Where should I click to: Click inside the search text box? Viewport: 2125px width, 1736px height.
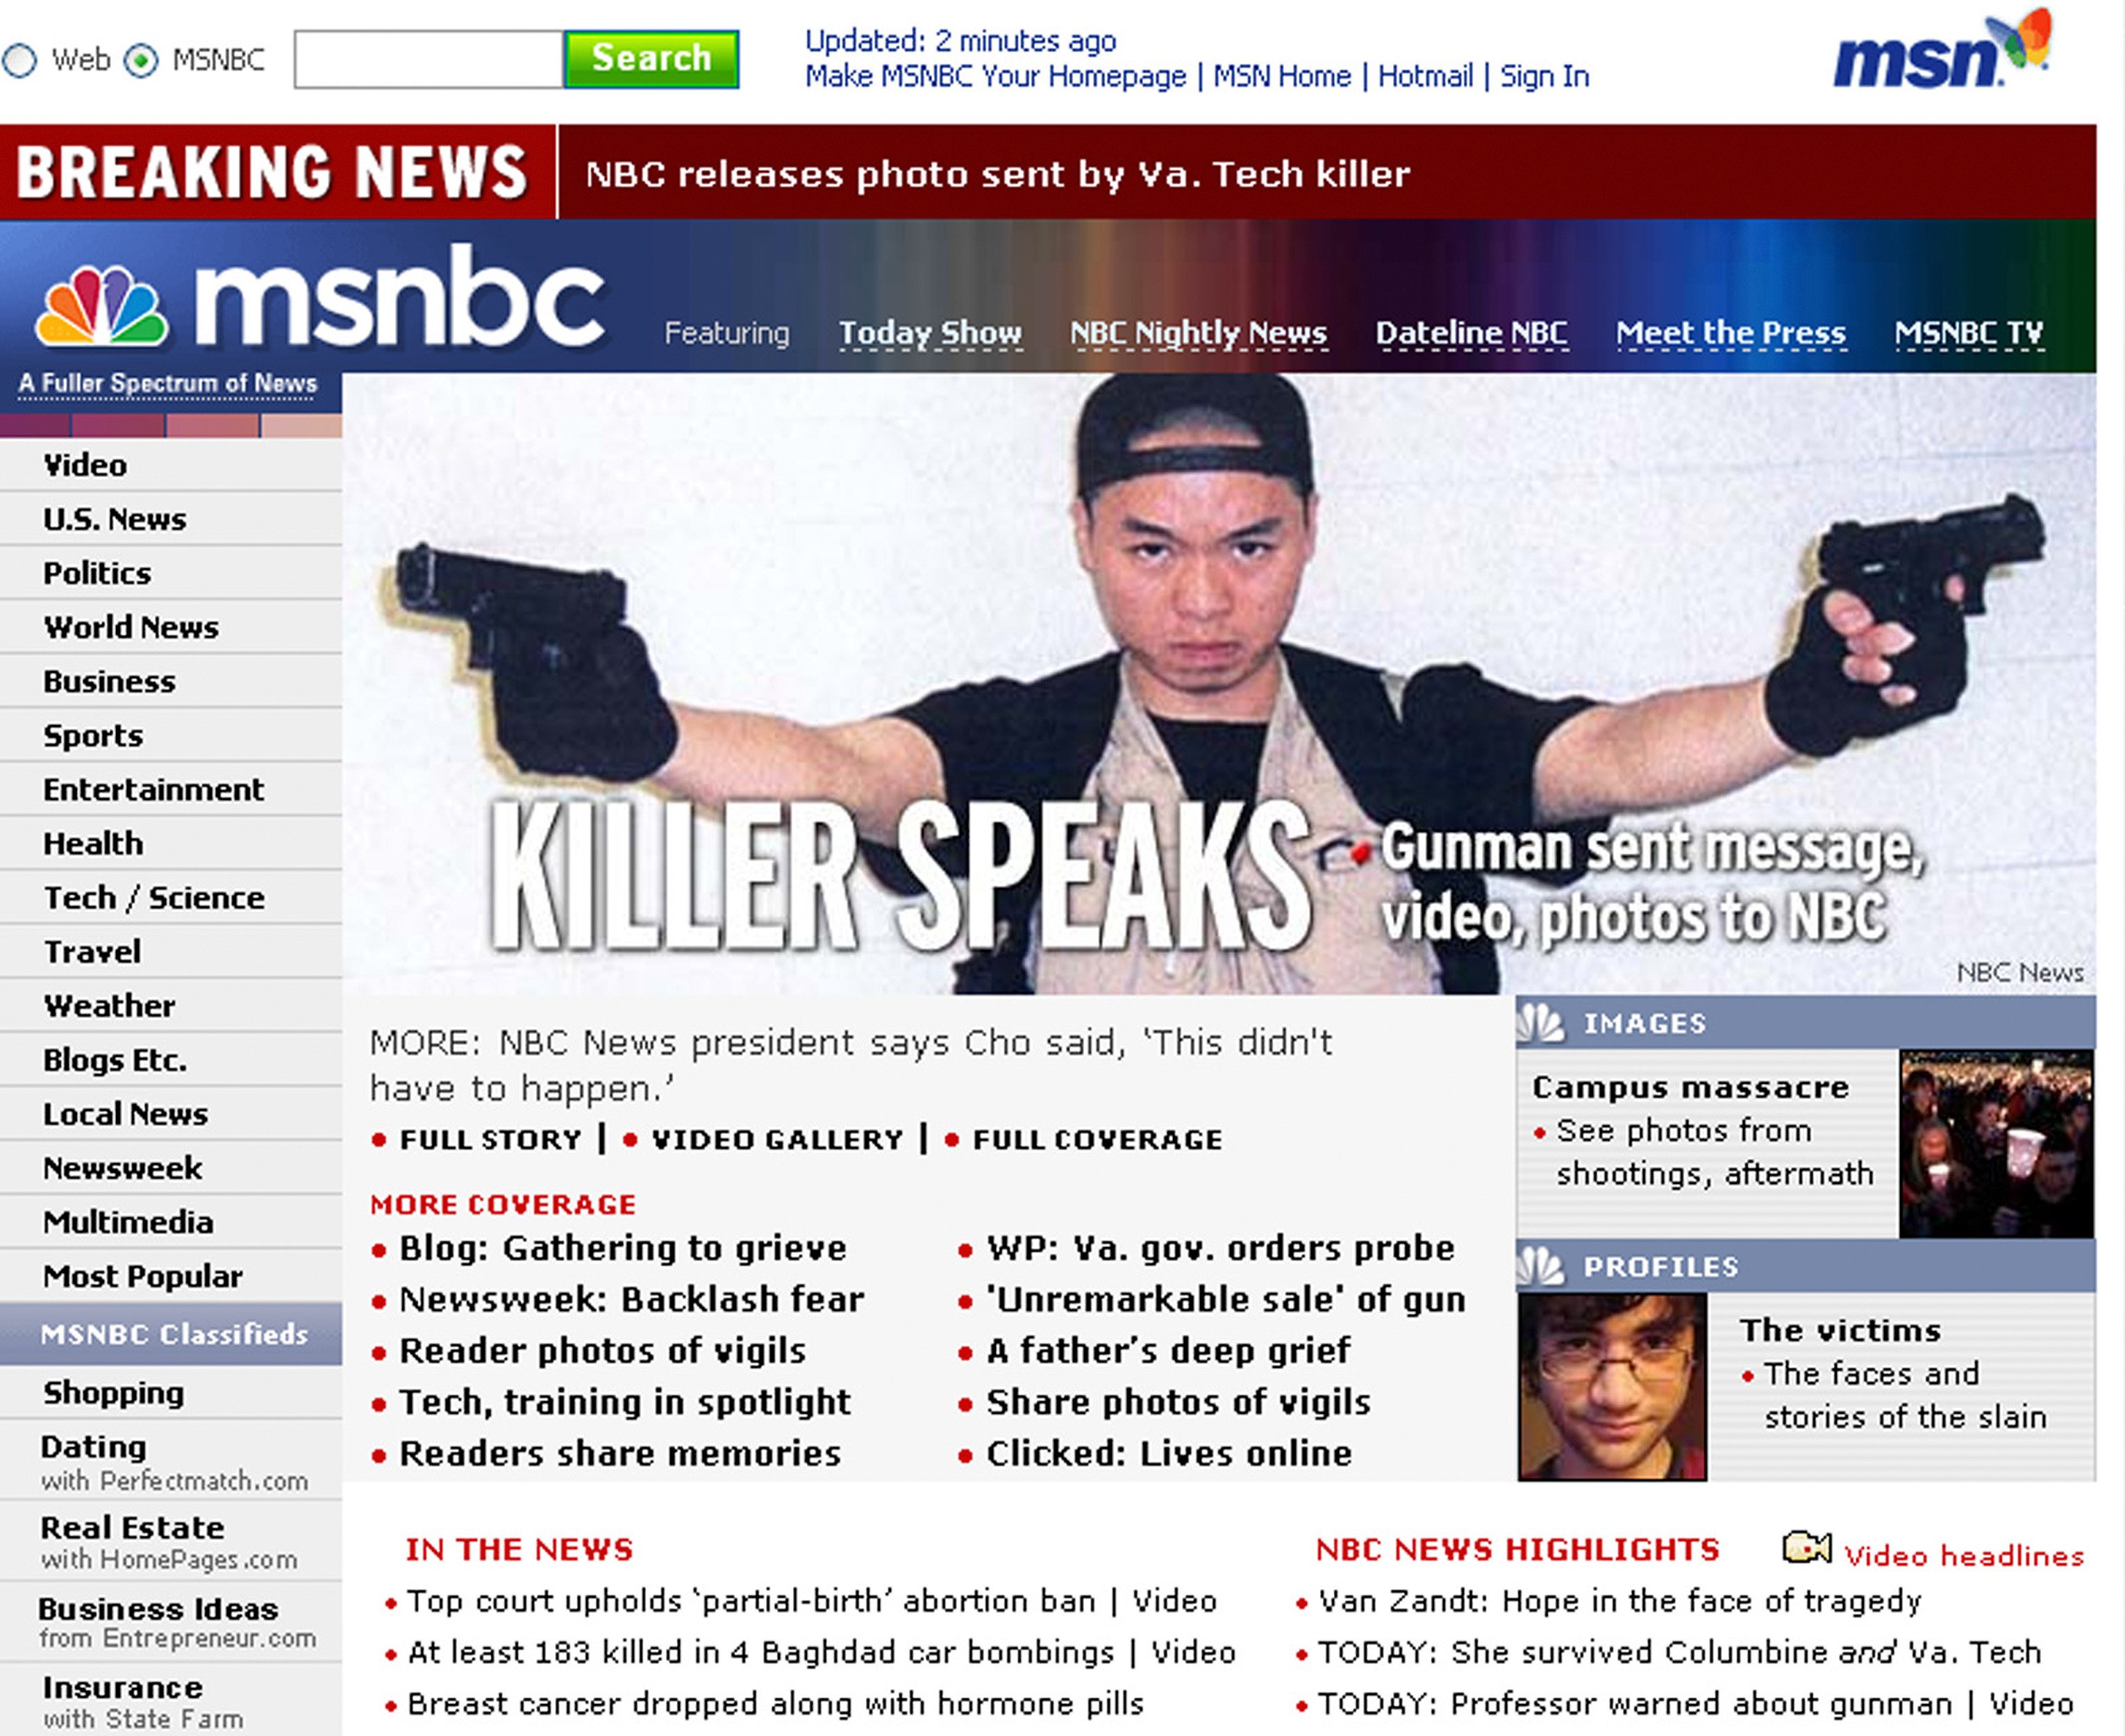[428, 59]
